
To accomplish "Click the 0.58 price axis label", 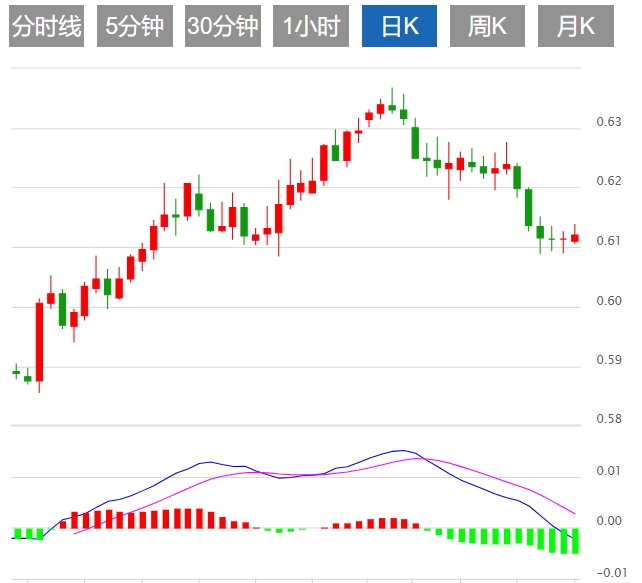I will [609, 418].
